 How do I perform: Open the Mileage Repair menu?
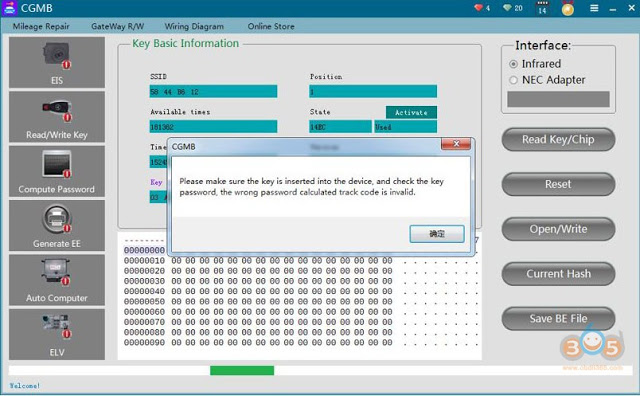click(x=41, y=26)
